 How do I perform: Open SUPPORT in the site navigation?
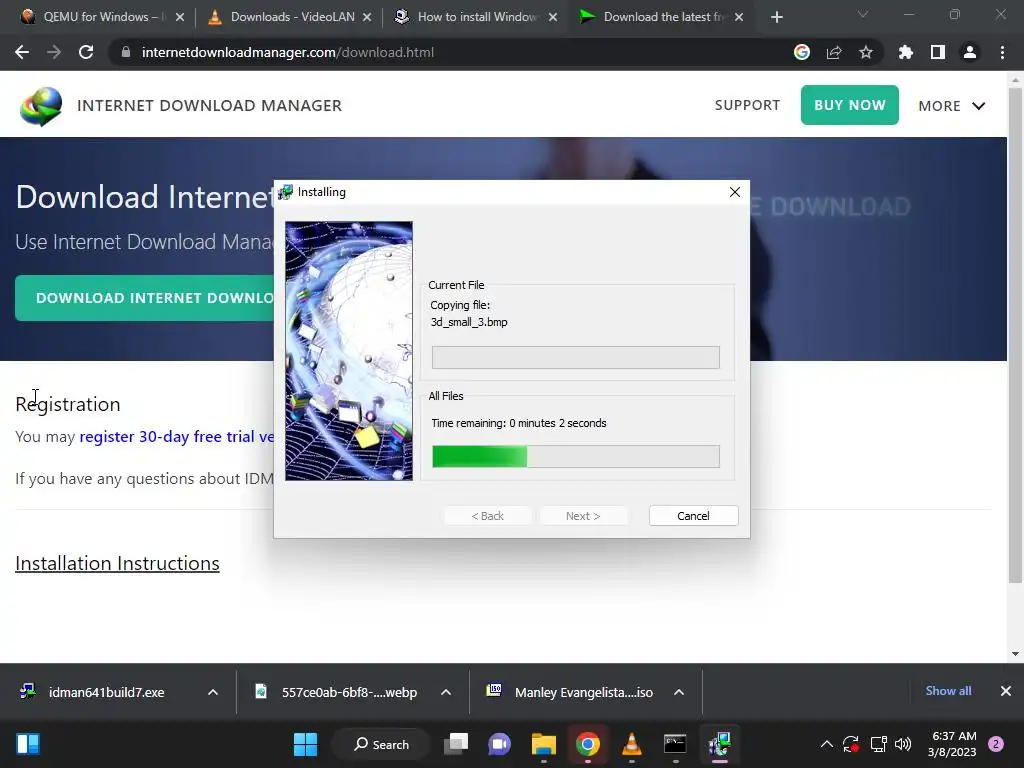pyautogui.click(x=747, y=105)
